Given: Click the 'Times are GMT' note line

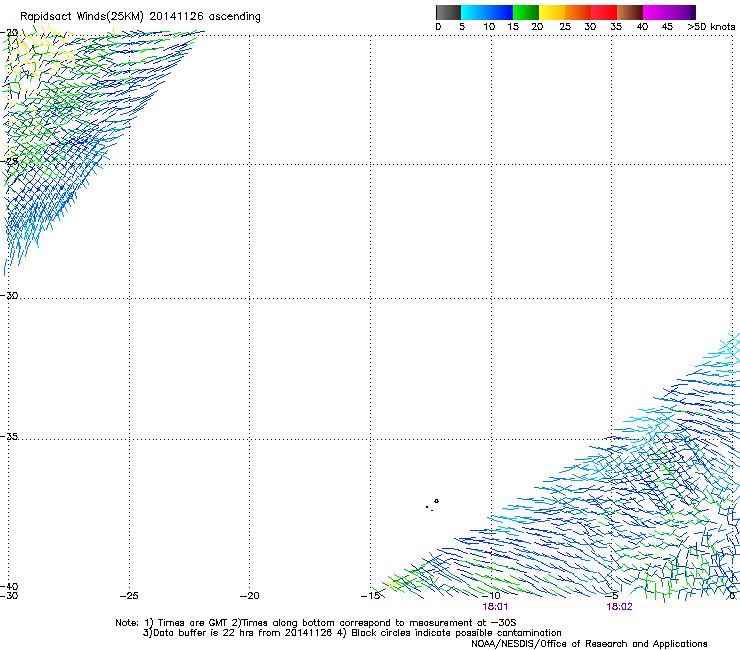Looking at the screenshot, I should 316,623.
